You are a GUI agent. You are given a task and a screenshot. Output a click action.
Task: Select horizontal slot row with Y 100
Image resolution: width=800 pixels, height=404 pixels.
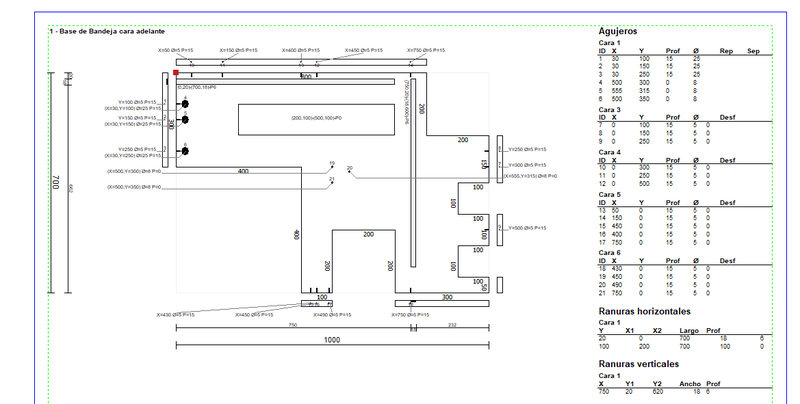pos(685,346)
